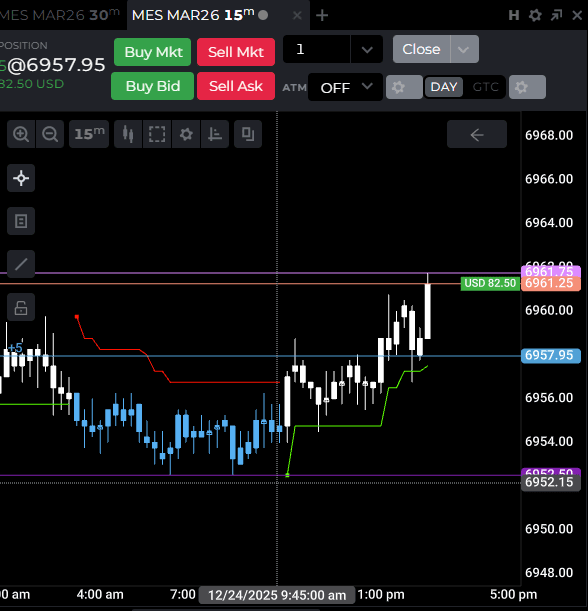This screenshot has height=611, width=588.
Task: Click the USD 82.50 profit label
Action: [490, 283]
